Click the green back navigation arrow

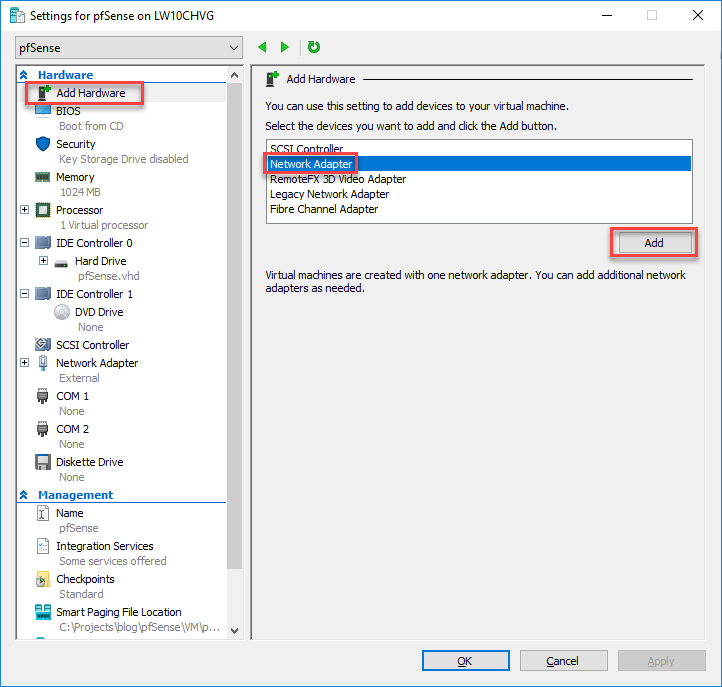click(262, 47)
